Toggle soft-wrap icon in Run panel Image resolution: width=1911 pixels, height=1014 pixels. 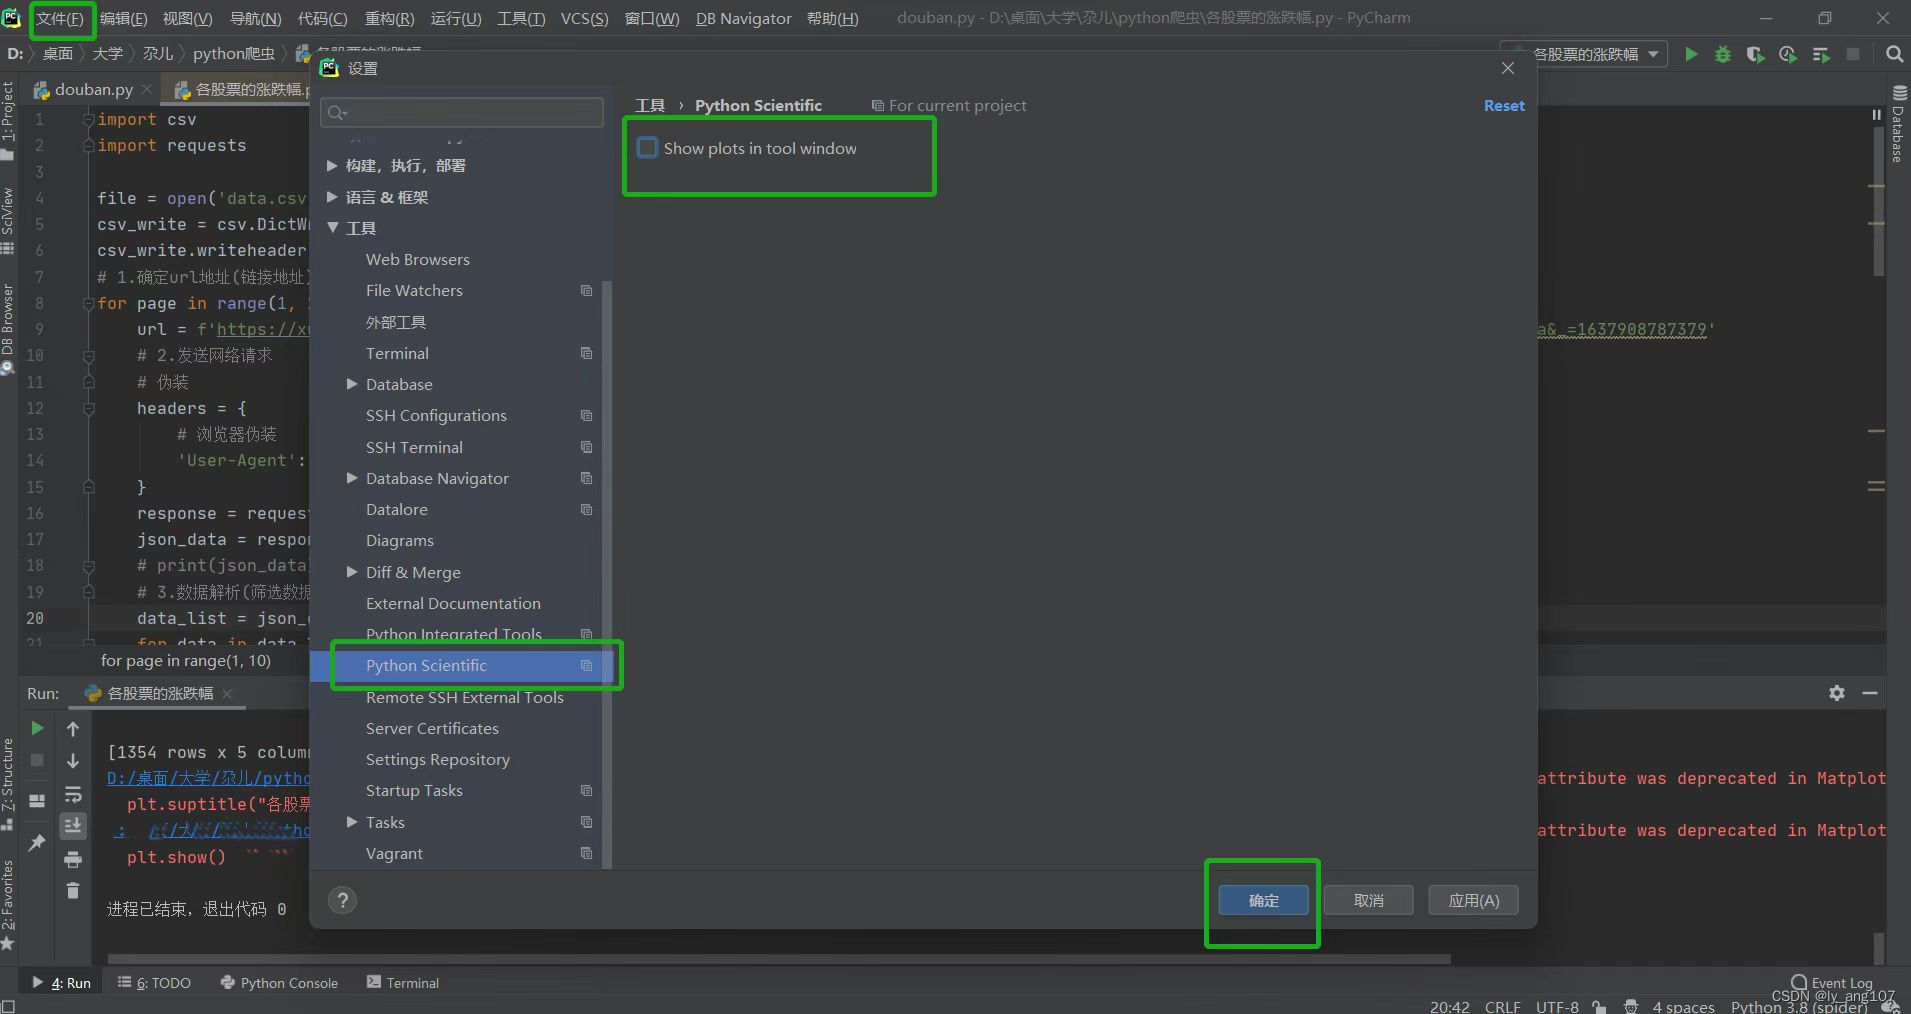(73, 794)
